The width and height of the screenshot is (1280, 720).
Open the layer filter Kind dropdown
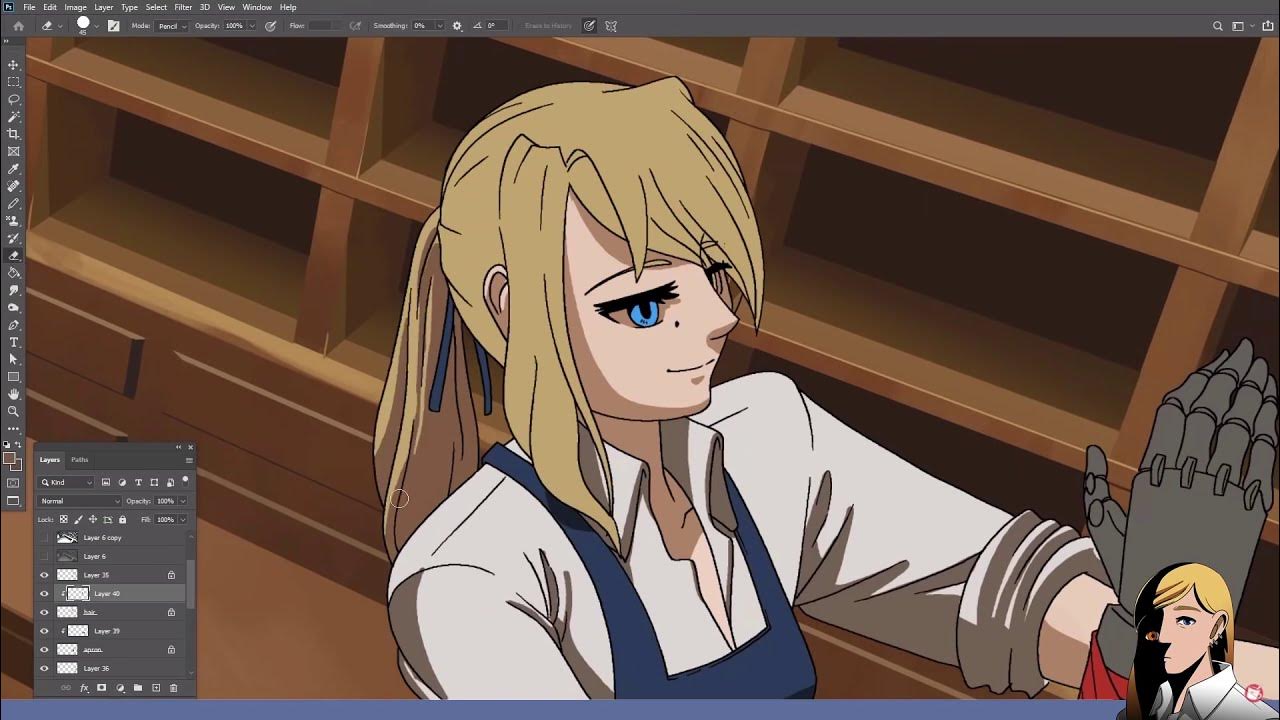67,483
